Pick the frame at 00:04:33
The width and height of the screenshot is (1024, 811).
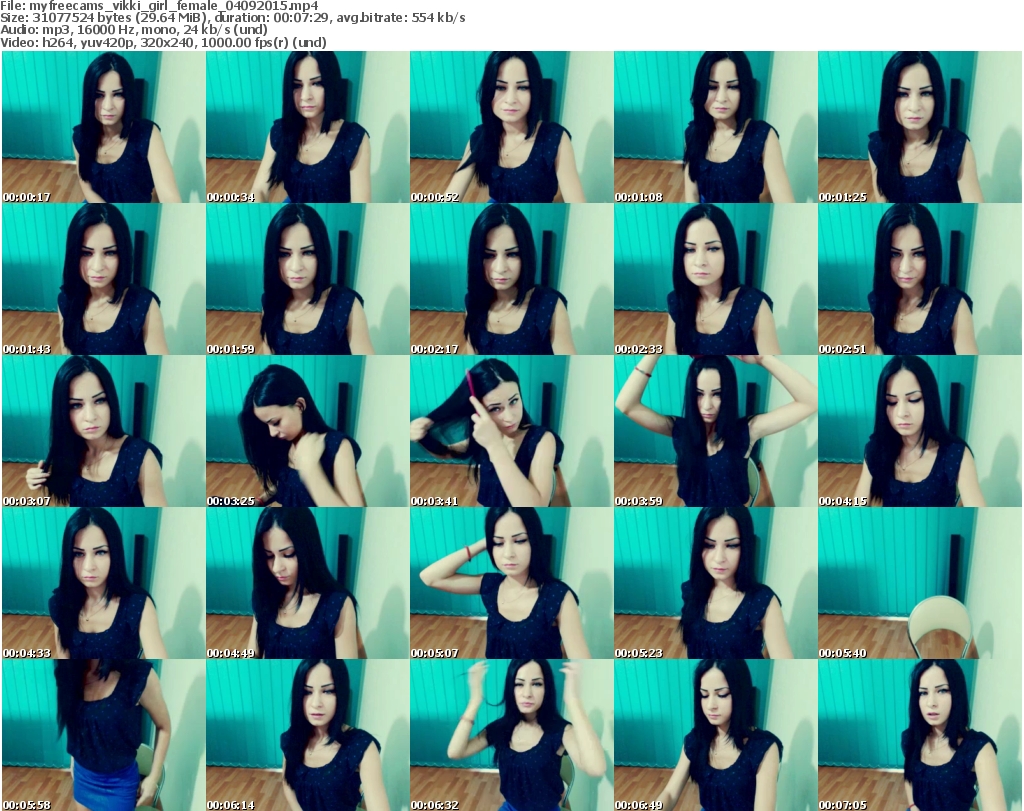pos(103,583)
